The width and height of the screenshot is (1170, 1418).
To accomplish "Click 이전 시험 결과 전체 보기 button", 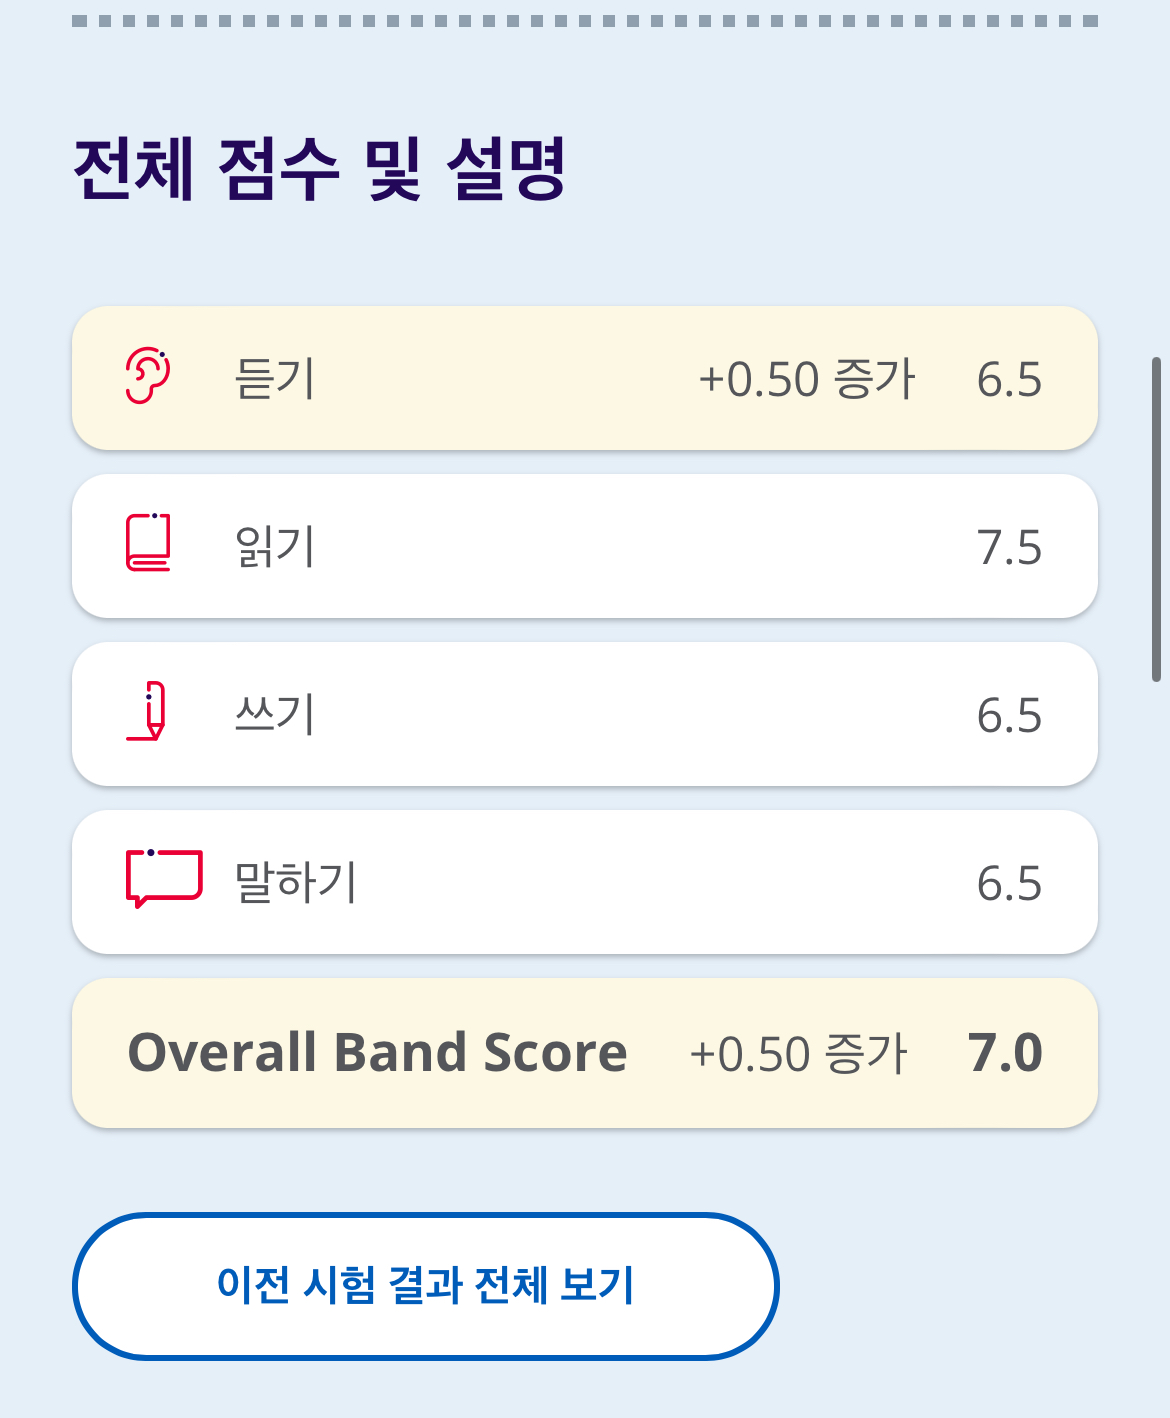I will 425,1286.
